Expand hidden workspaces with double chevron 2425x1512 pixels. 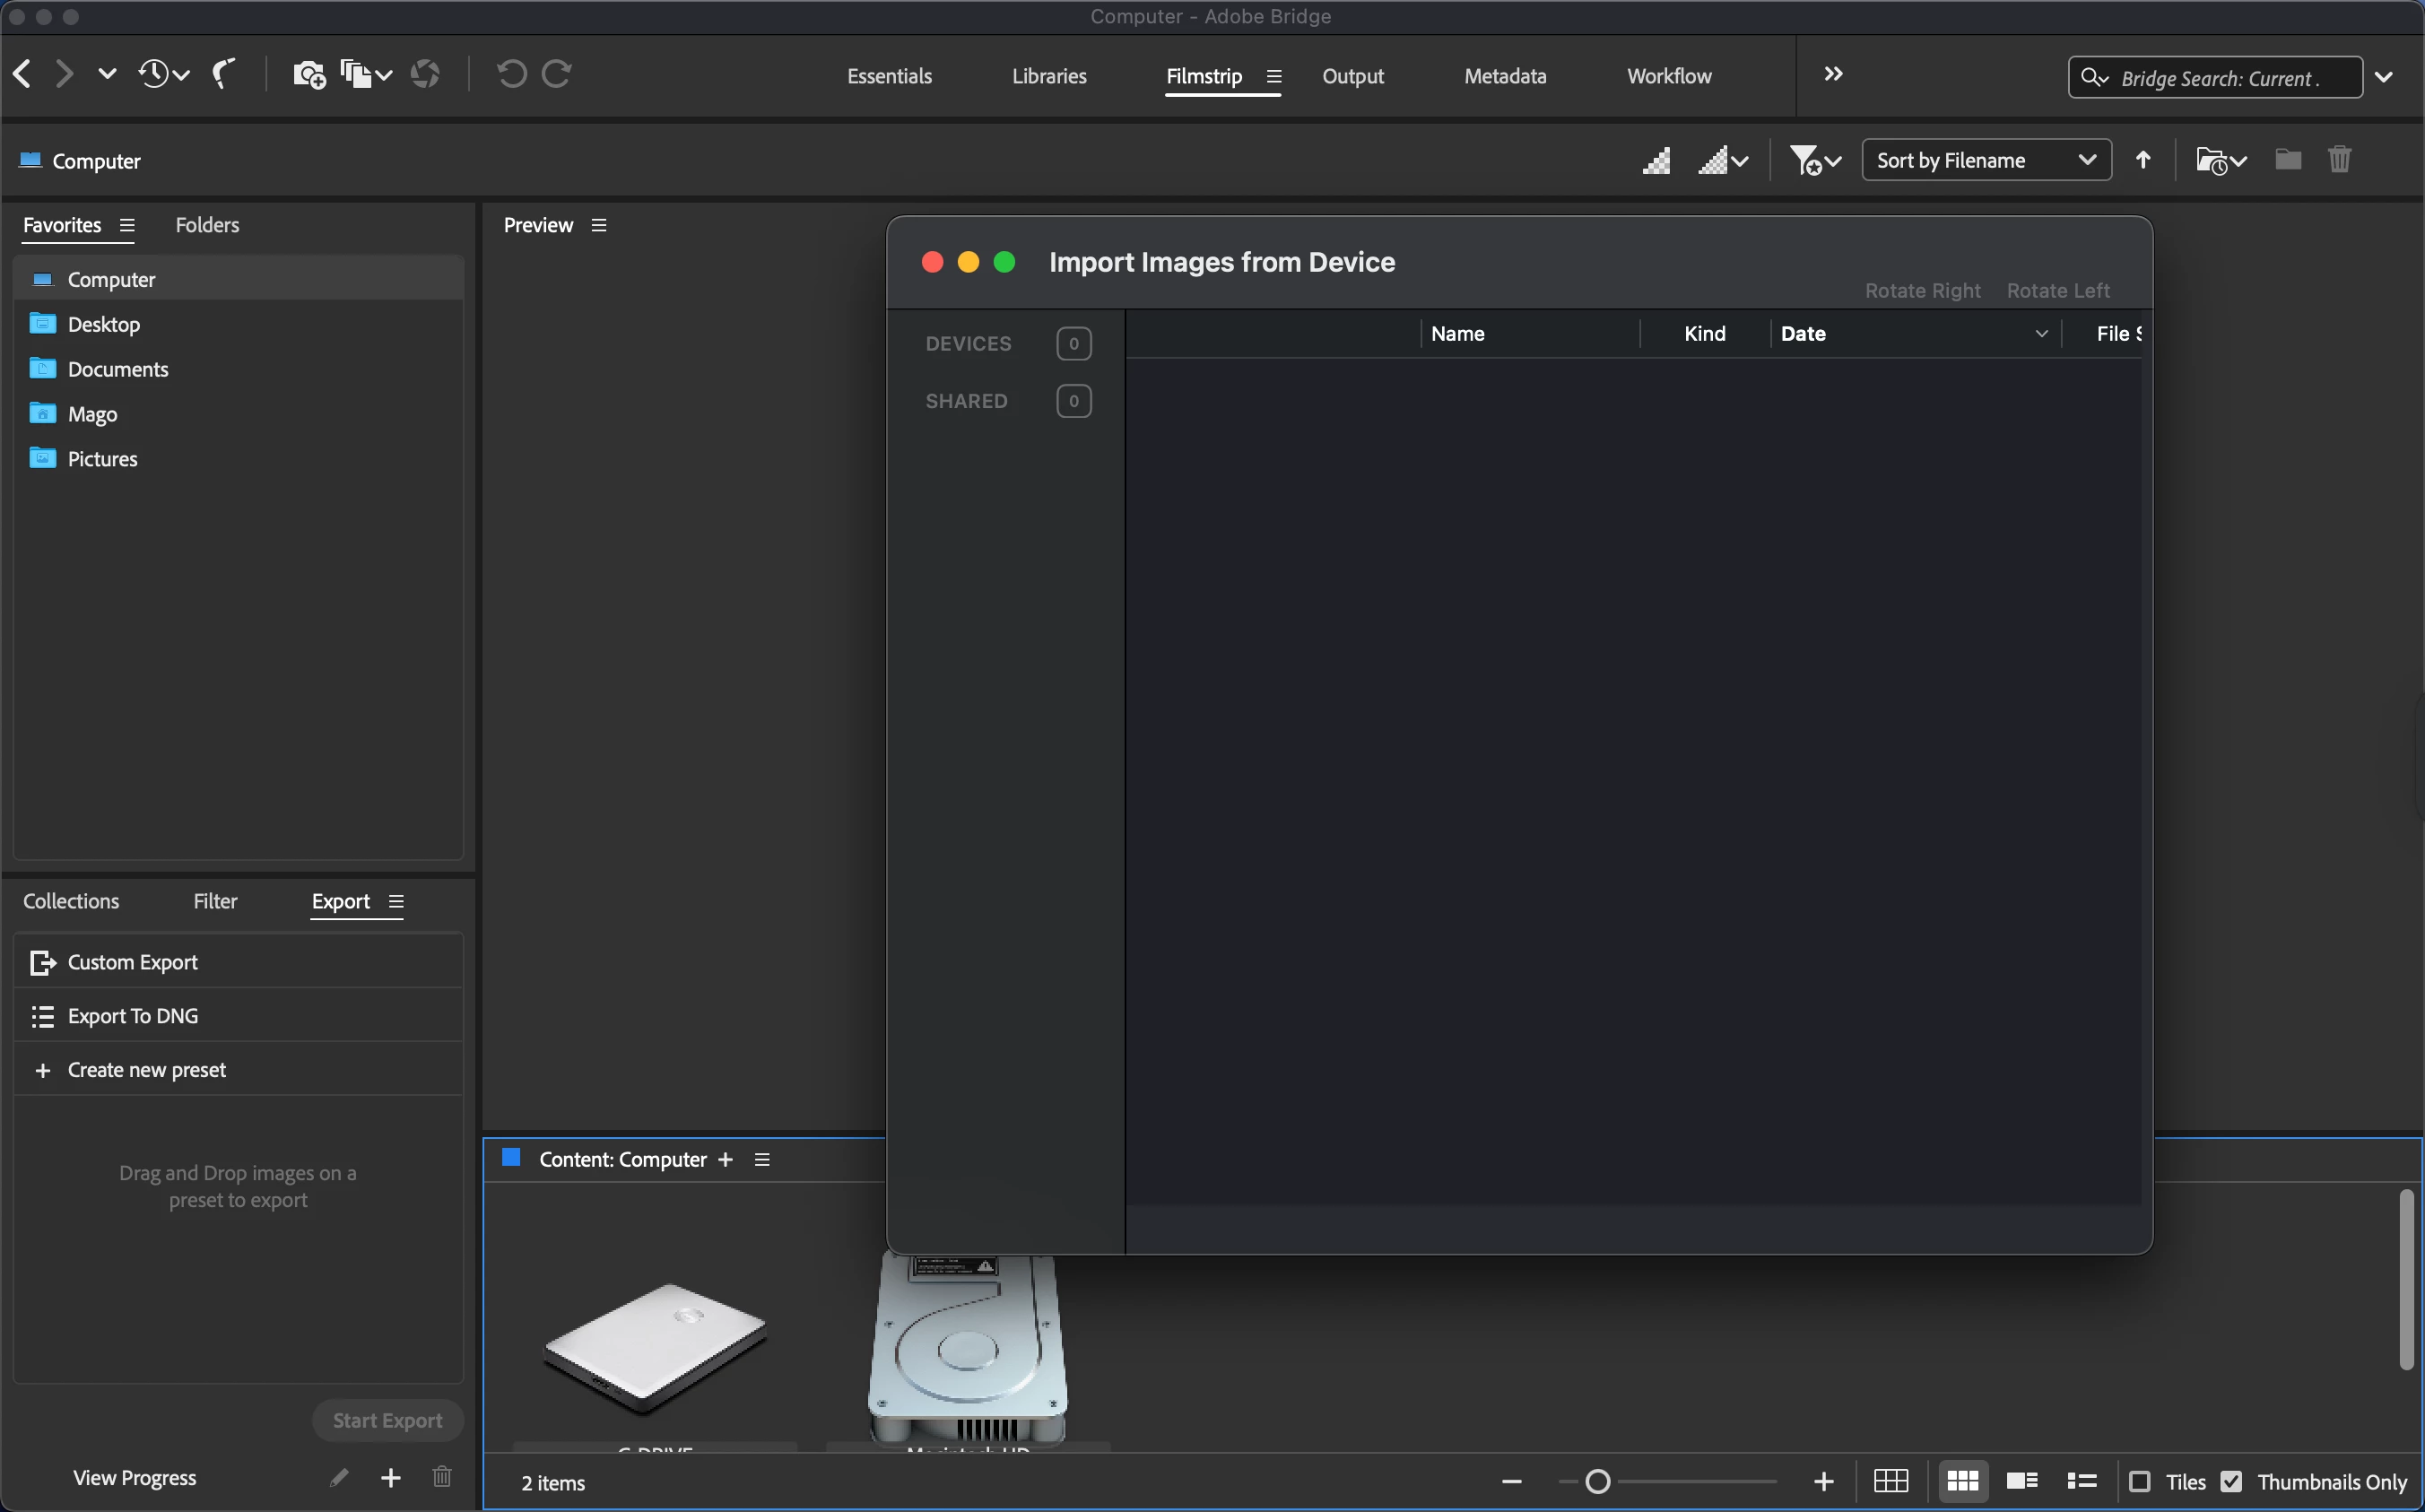pos(1833,74)
